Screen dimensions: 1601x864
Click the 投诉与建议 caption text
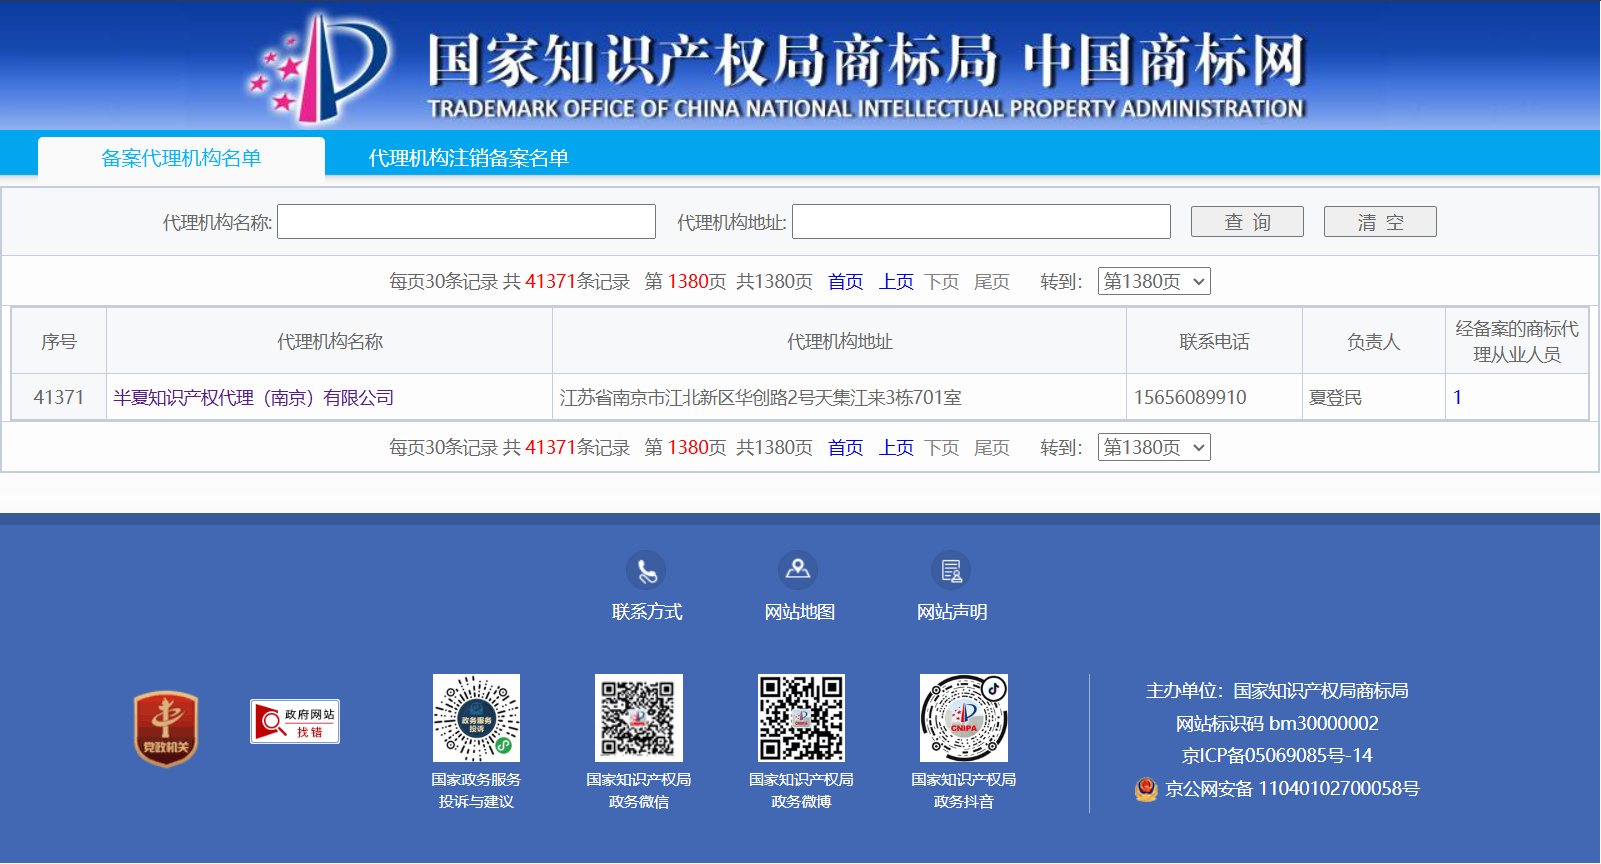click(476, 802)
